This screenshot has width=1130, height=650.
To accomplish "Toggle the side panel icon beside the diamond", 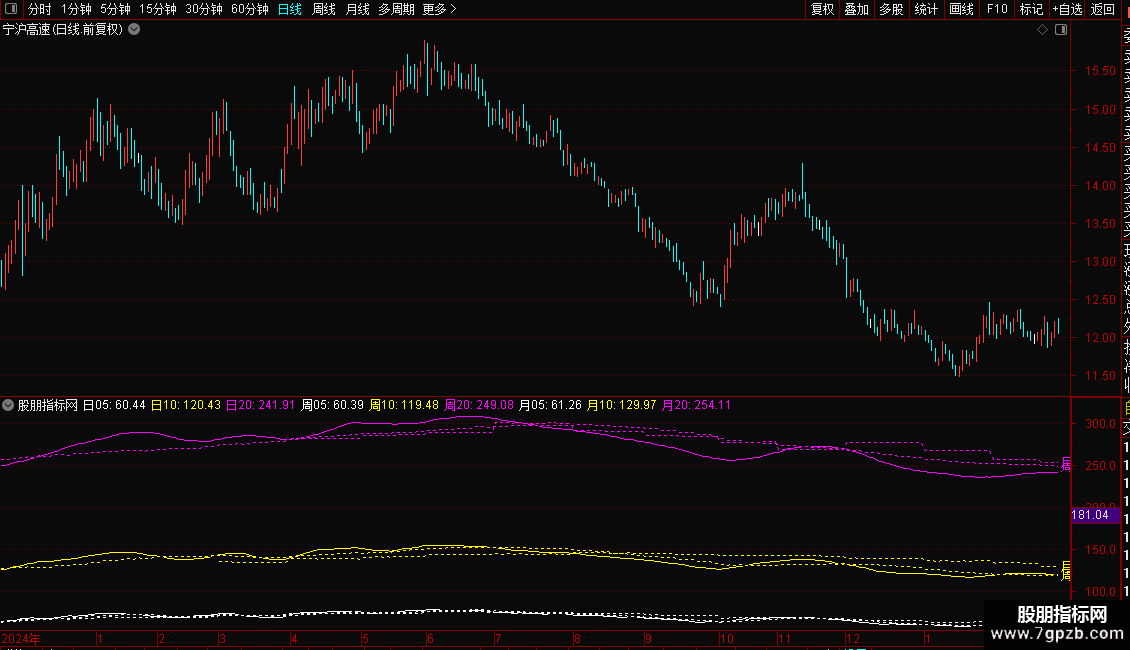I will pyautogui.click(x=1060, y=30).
